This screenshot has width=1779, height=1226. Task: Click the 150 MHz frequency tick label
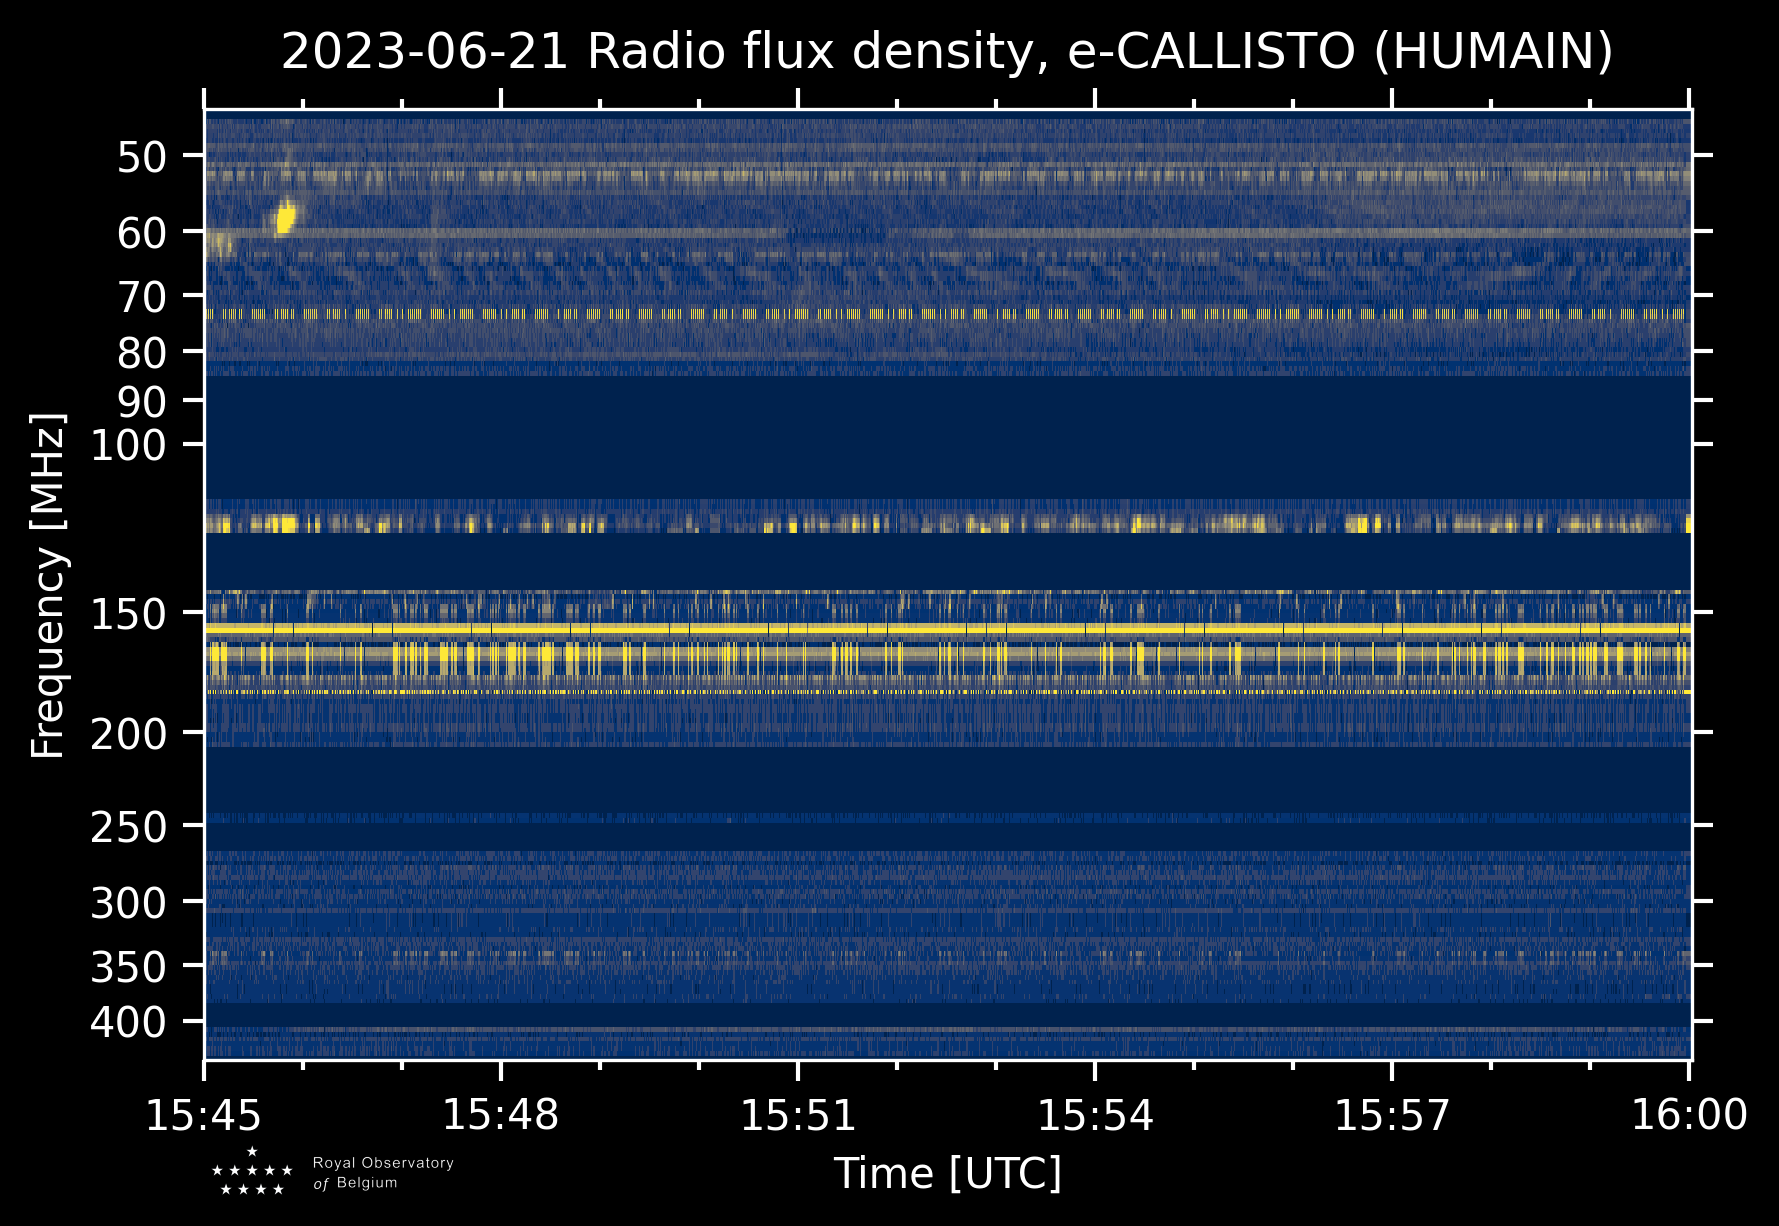(x=128, y=614)
